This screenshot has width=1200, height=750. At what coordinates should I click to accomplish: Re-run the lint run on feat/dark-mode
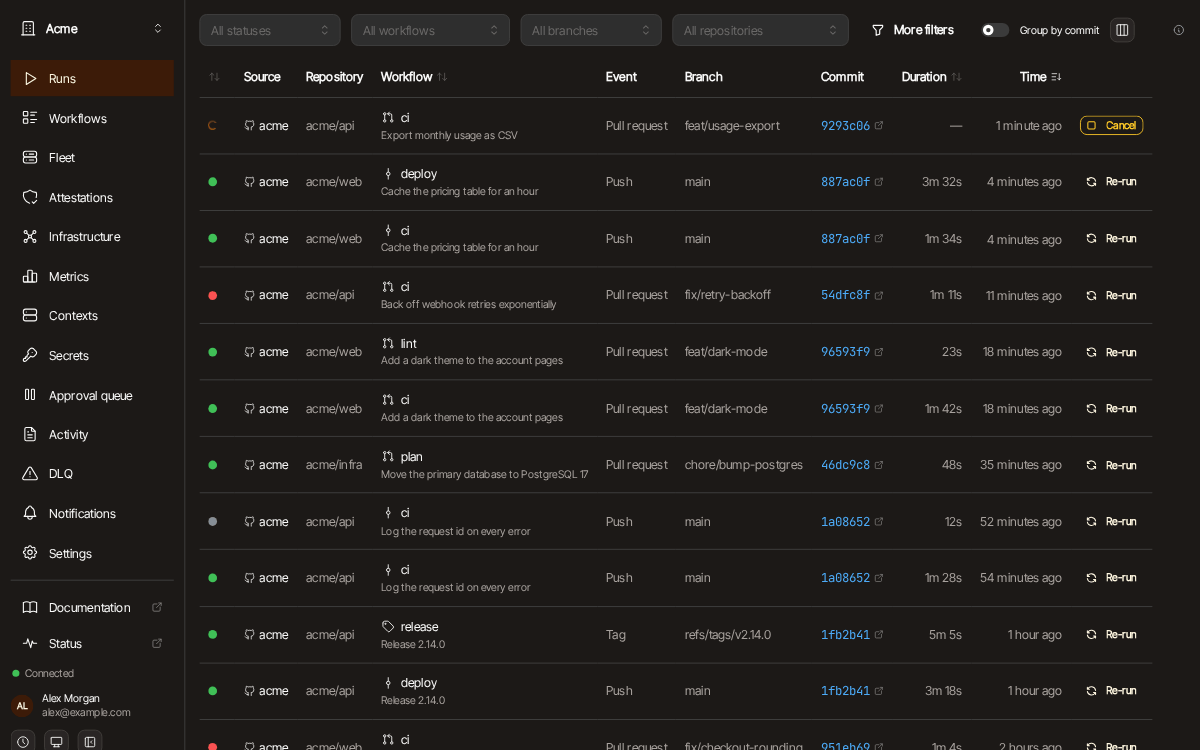[1111, 352]
